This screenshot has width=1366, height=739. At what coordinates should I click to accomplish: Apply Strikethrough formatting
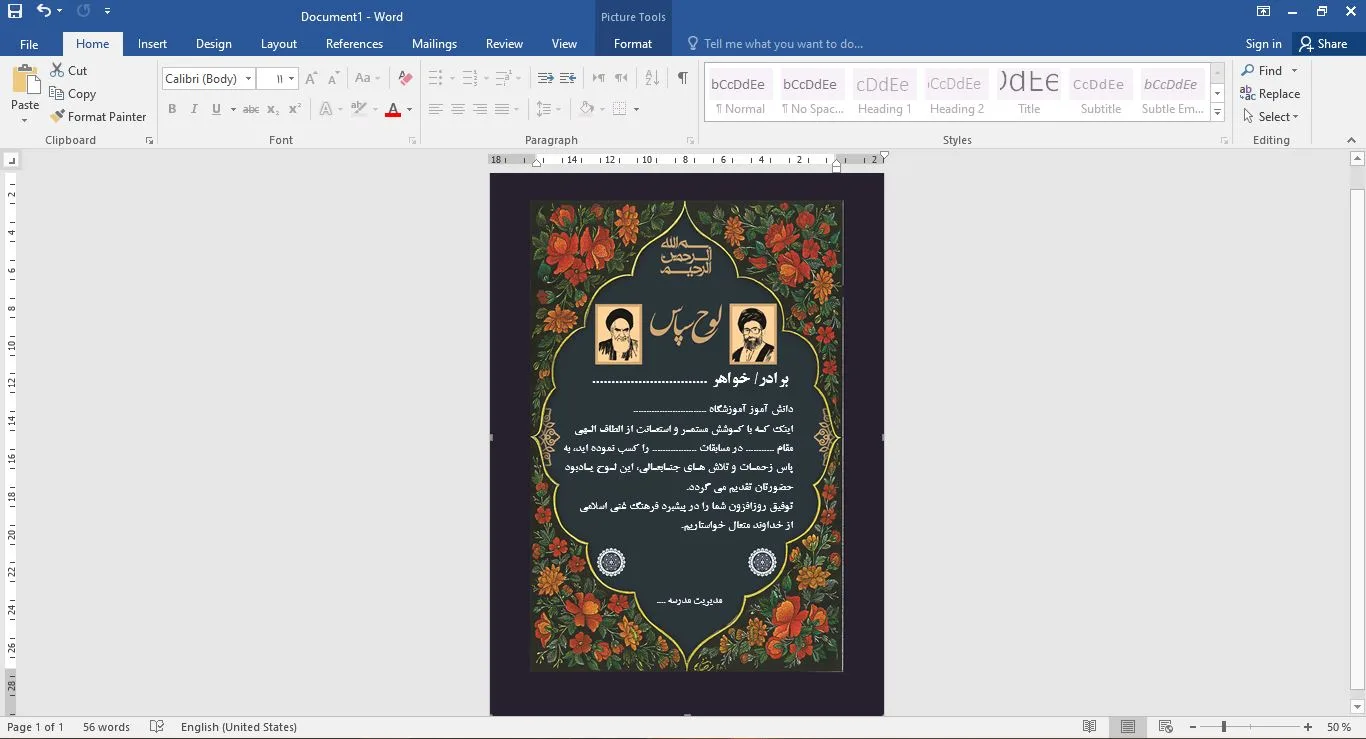pos(251,109)
